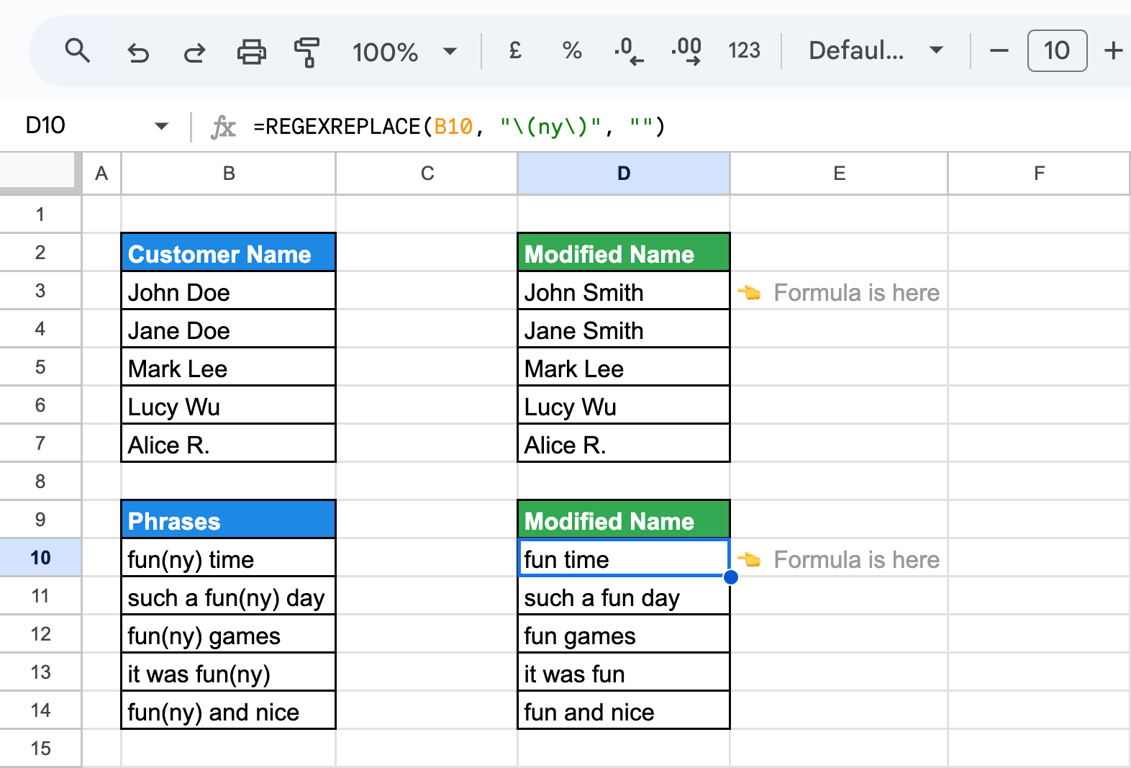Click the select-all corner box
Viewport: 1131px width, 768px height.
point(39,173)
